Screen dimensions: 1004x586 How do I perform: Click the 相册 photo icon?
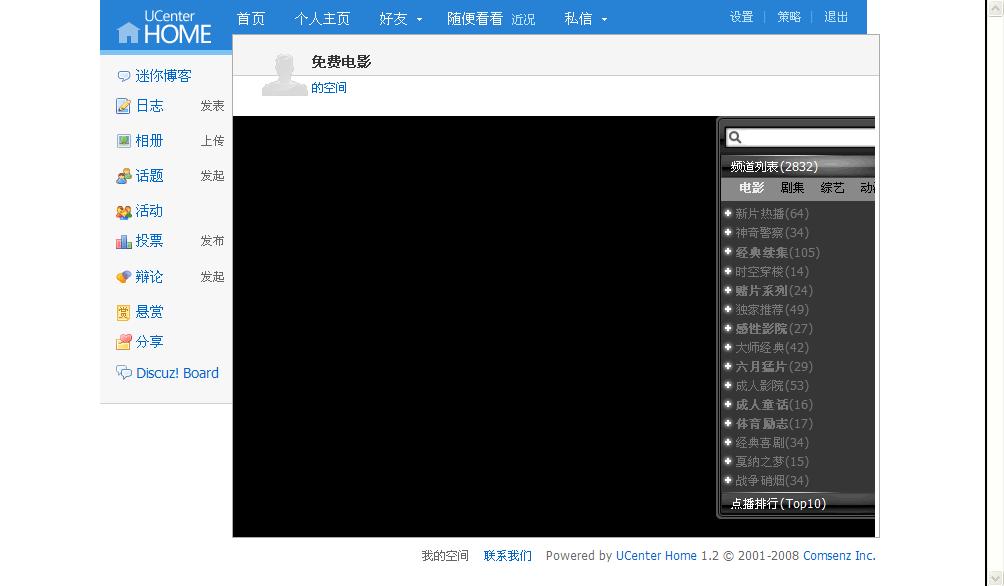[x=124, y=141]
